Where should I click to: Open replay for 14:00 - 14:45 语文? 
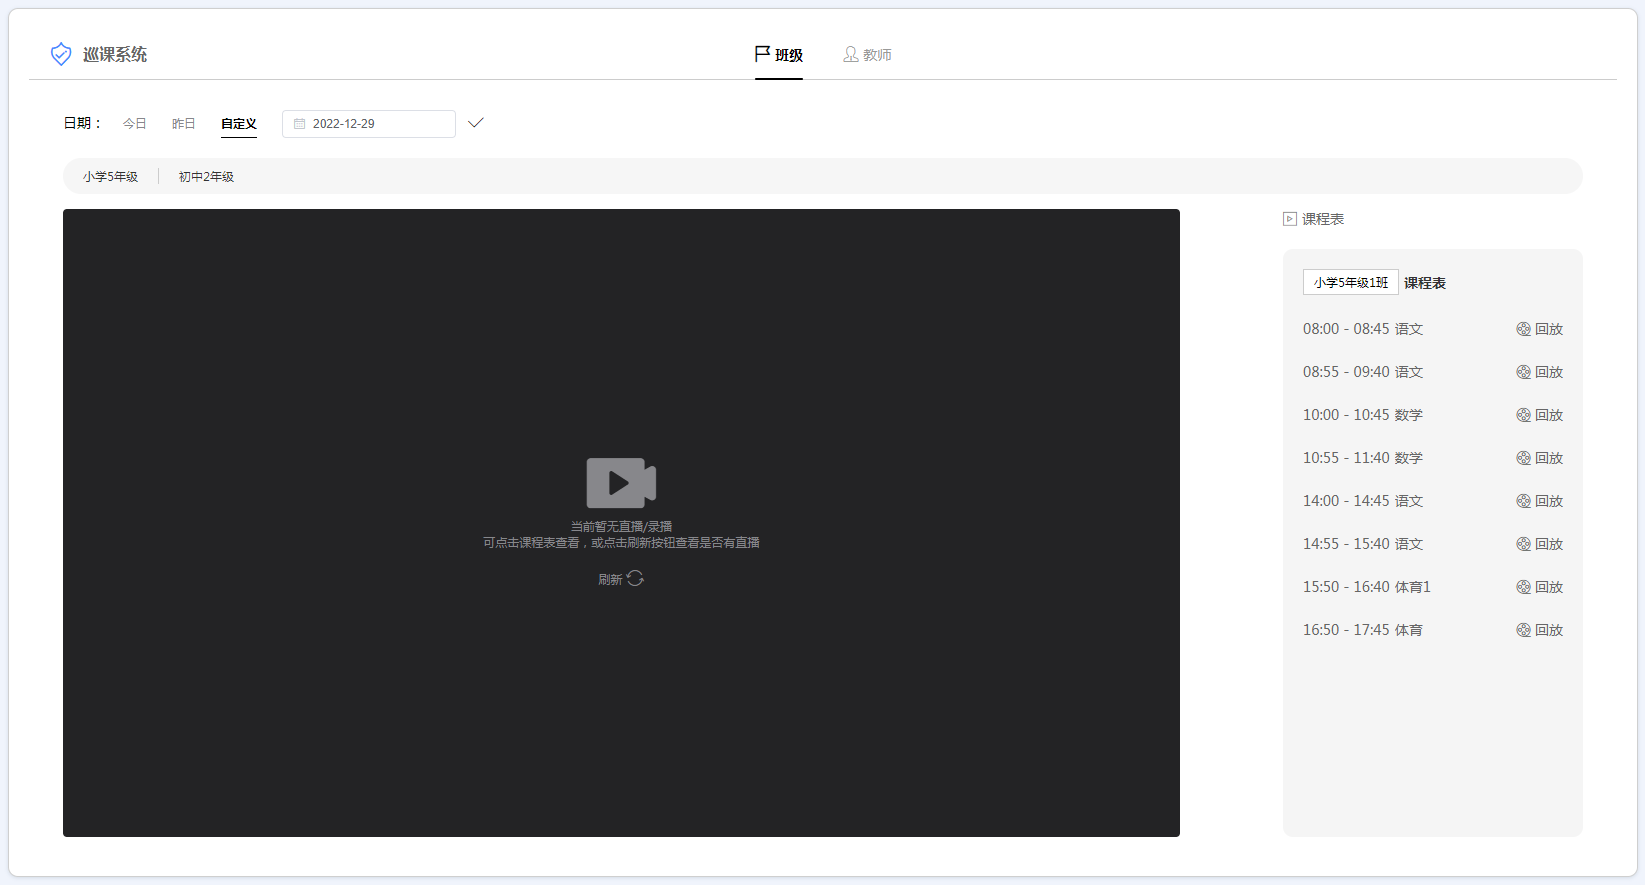point(1539,501)
